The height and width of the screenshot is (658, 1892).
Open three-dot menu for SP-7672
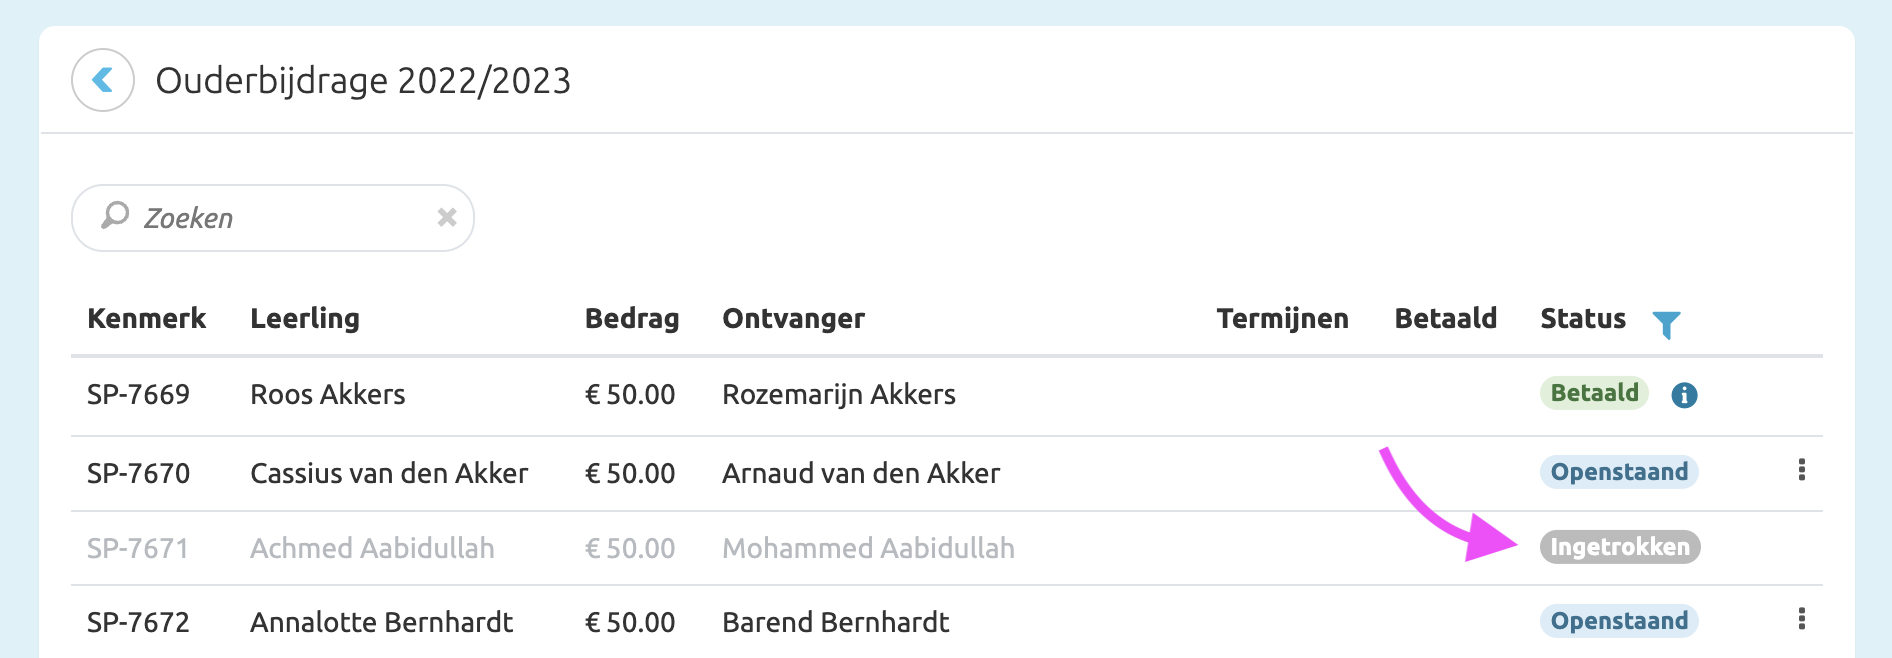click(1801, 619)
